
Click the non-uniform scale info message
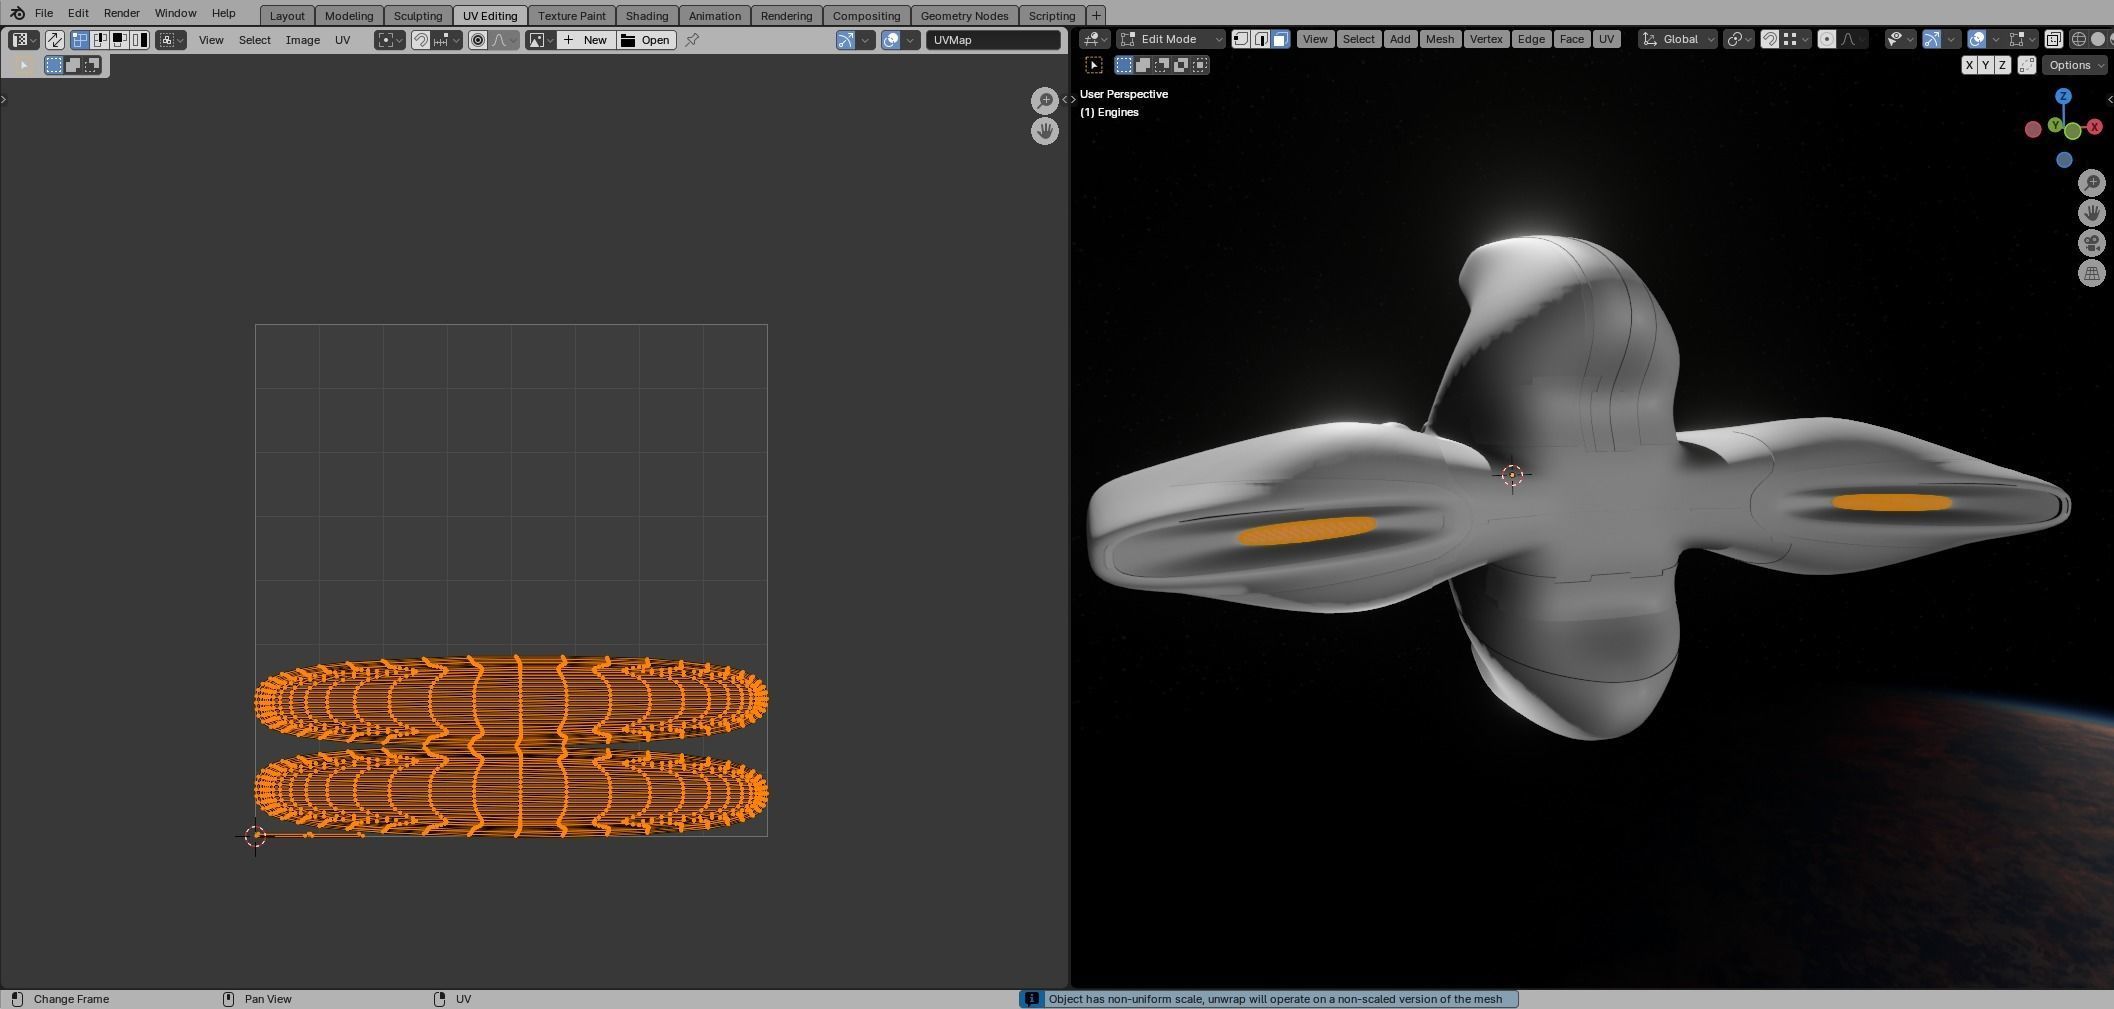(x=1268, y=999)
